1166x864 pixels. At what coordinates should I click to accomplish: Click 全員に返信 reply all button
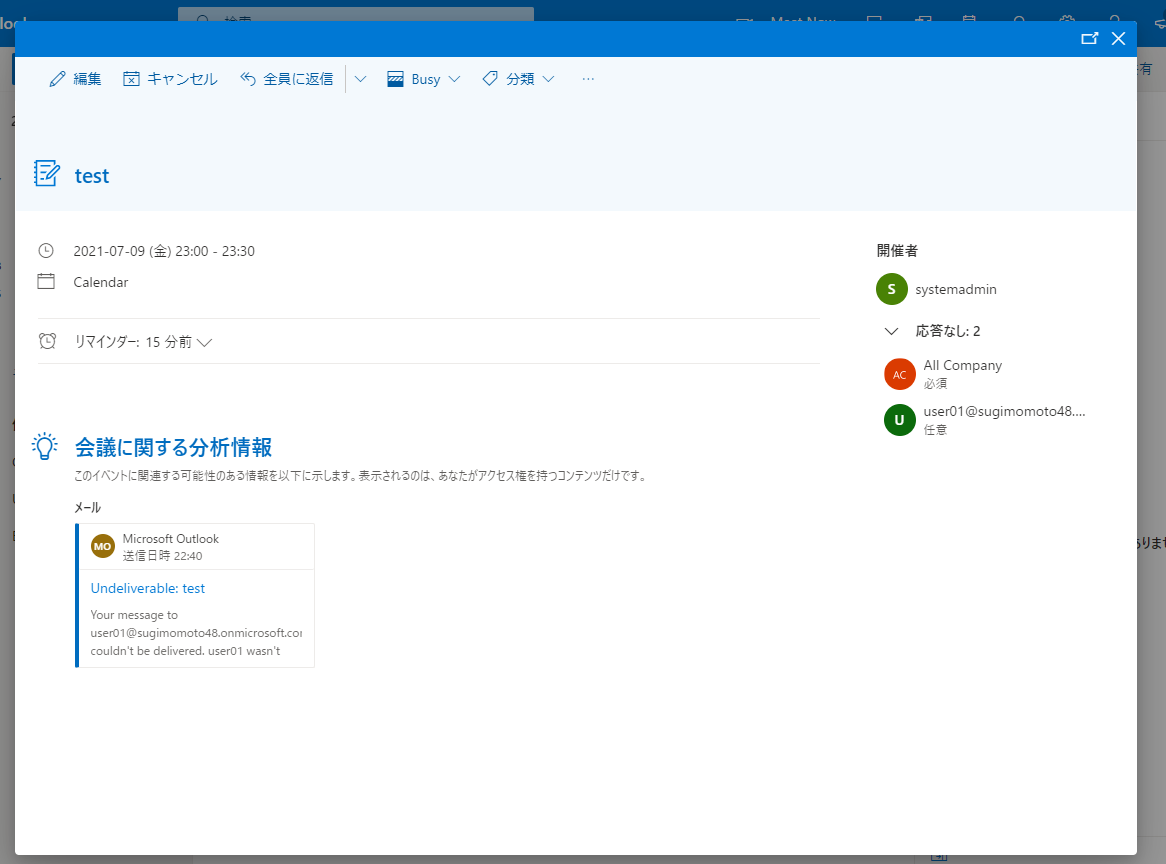click(x=287, y=79)
